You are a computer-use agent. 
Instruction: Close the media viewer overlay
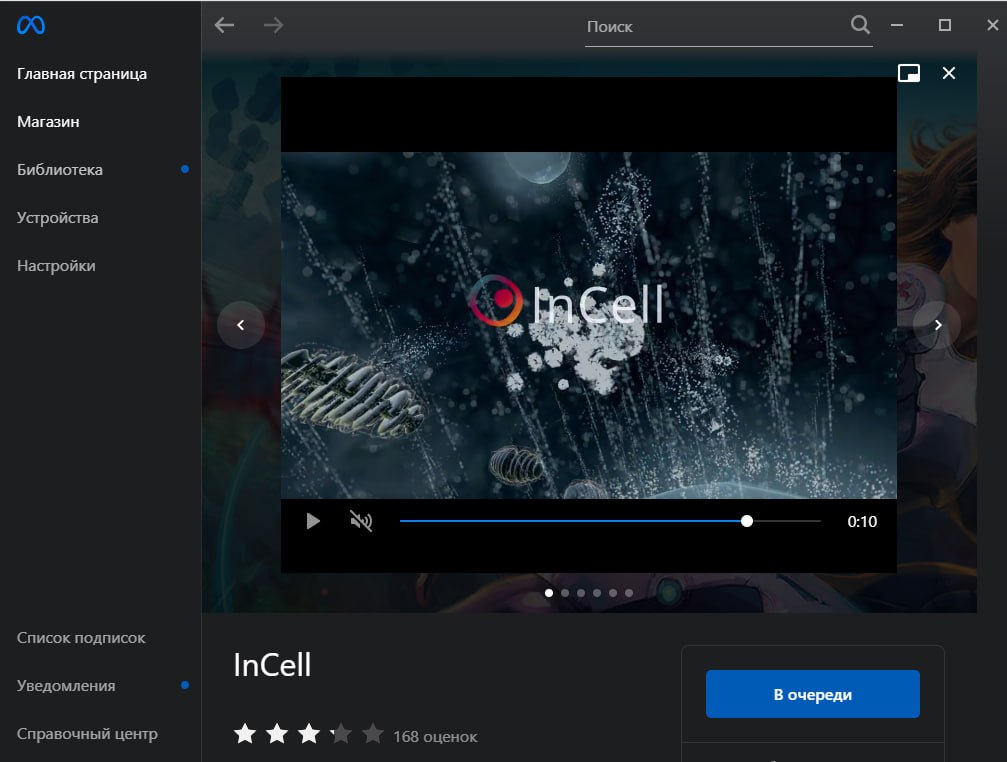click(949, 73)
